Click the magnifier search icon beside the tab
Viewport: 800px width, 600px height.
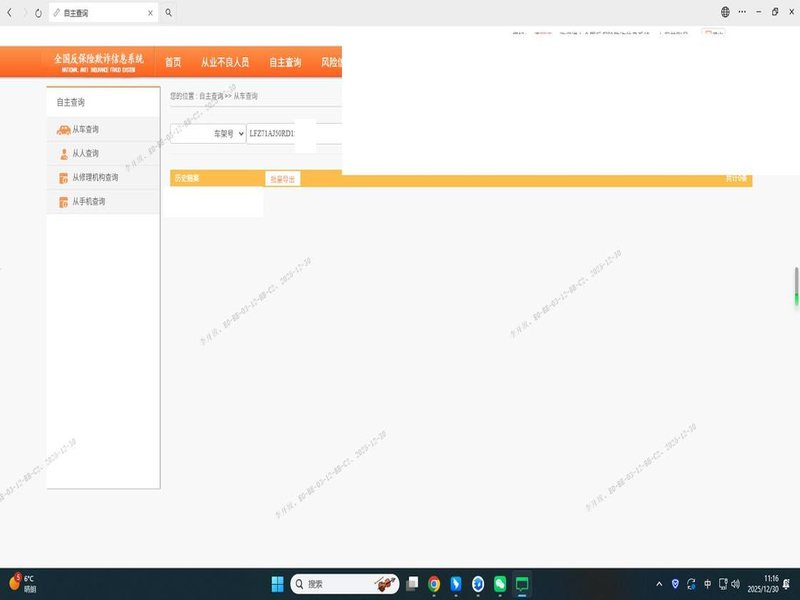coord(168,12)
